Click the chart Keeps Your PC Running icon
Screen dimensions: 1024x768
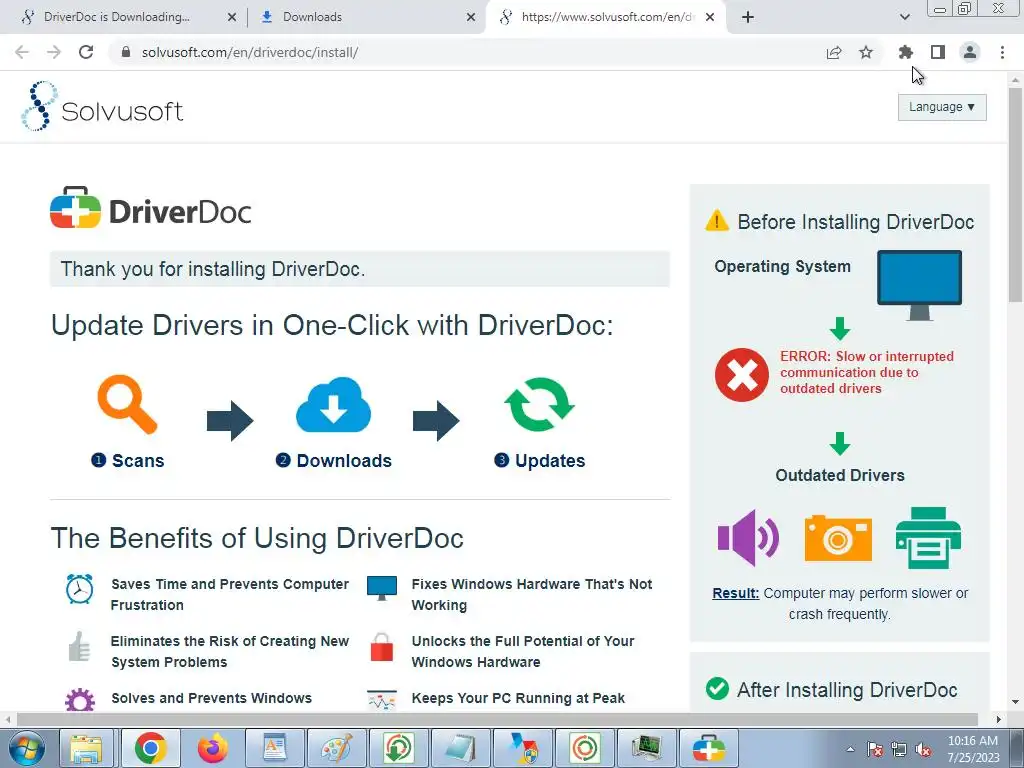click(382, 700)
